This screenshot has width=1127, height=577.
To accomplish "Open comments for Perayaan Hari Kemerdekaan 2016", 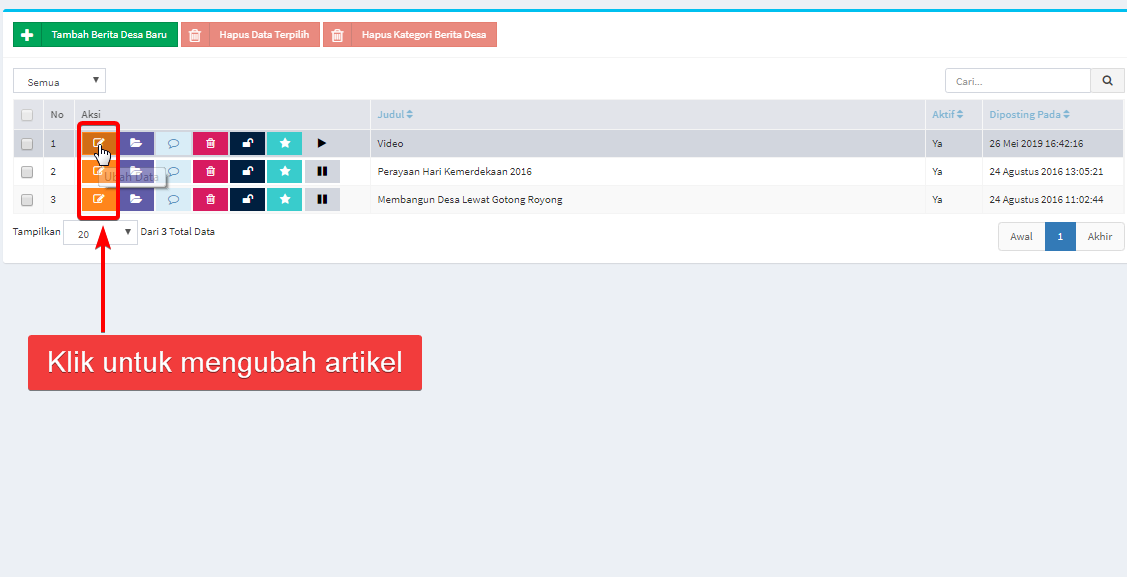I will click(173, 171).
